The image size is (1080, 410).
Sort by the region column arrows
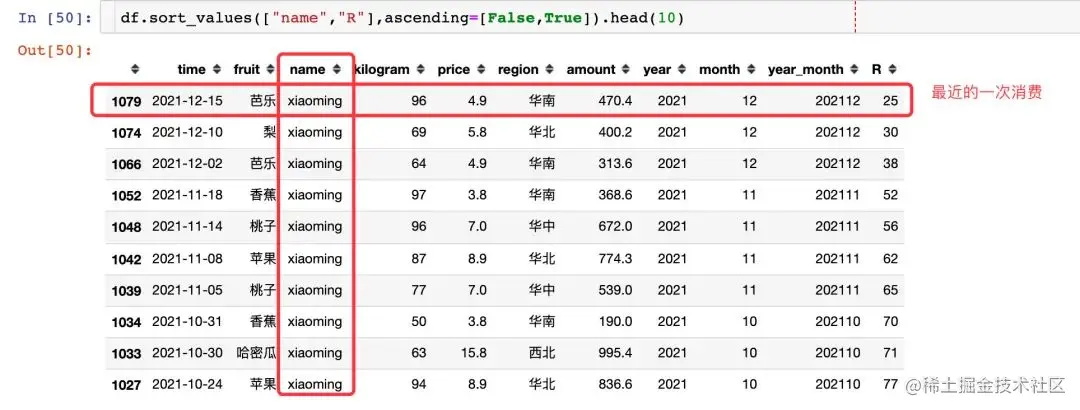point(550,70)
